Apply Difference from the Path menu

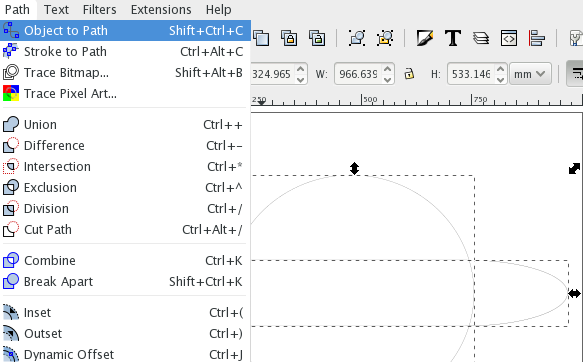click(x=125, y=146)
